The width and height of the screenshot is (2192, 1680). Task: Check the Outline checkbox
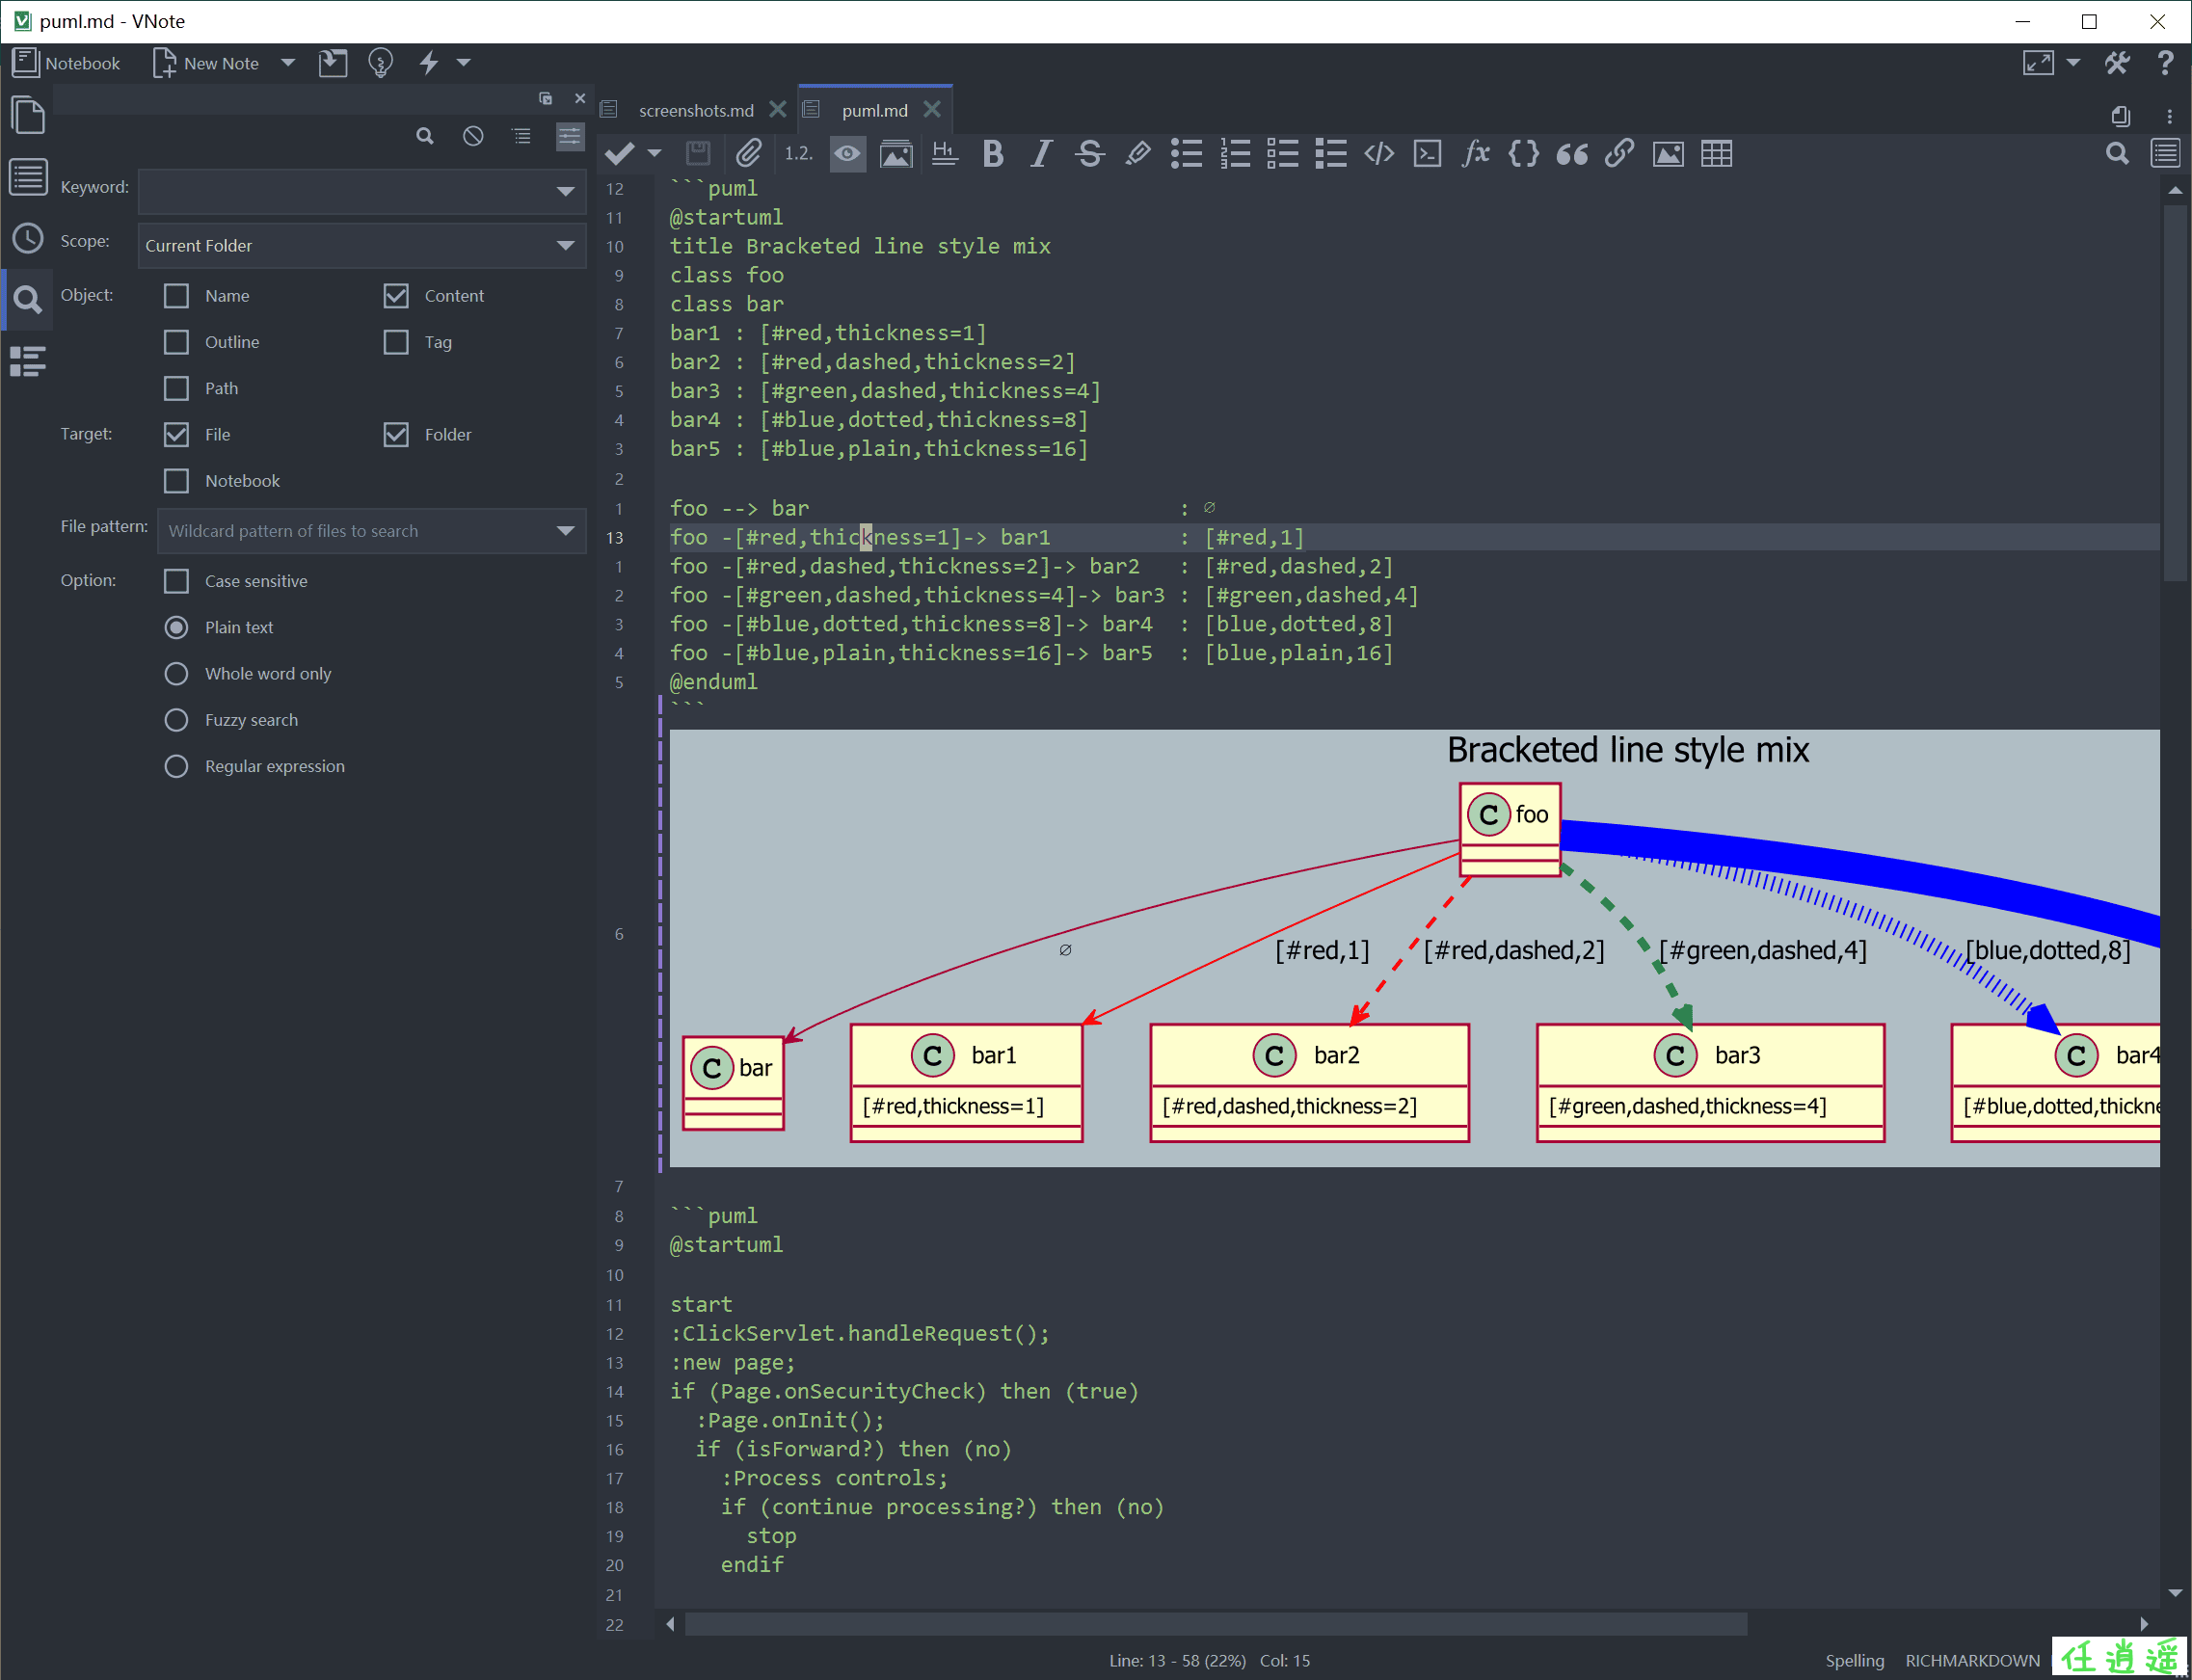click(176, 342)
